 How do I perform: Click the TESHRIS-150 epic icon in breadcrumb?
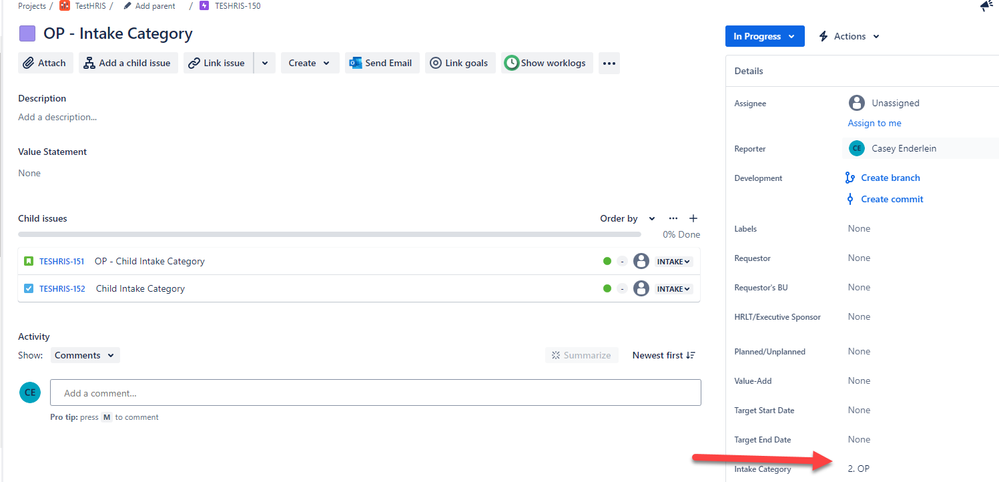(x=205, y=6)
